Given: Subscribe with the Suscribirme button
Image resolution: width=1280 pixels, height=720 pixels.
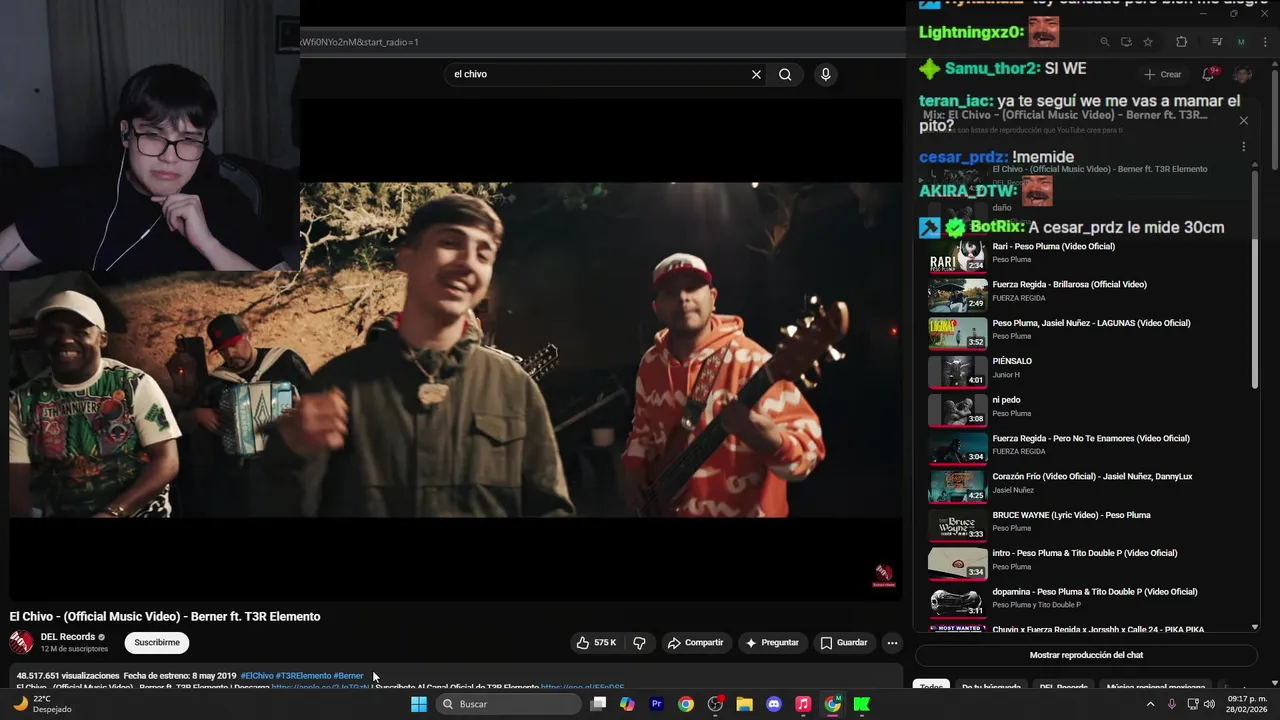Looking at the screenshot, I should pos(157,643).
